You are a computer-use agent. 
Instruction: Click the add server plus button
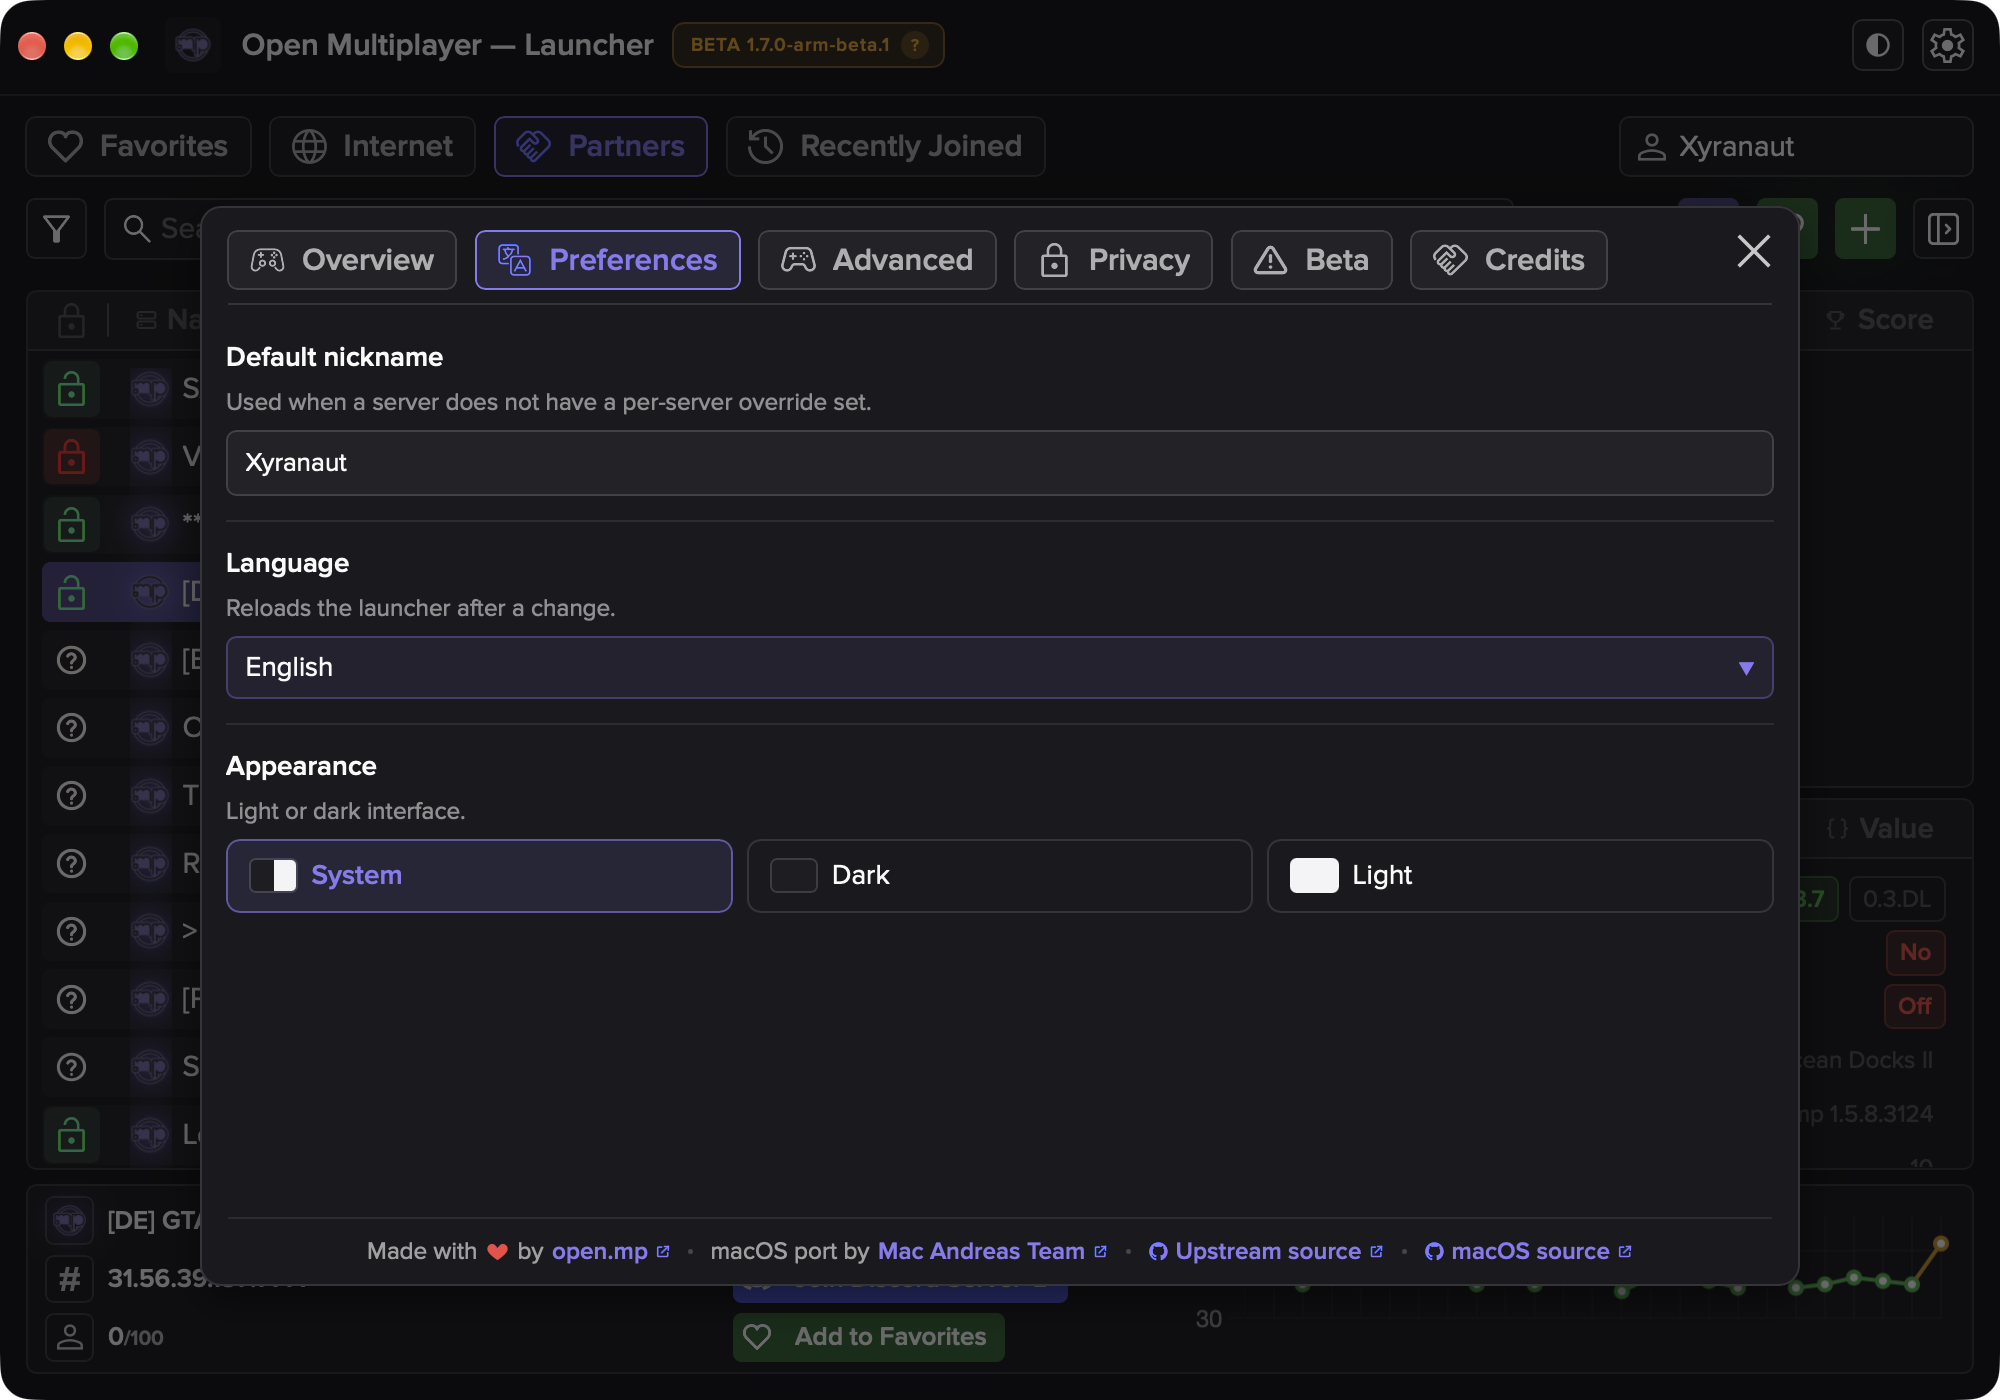(1865, 229)
